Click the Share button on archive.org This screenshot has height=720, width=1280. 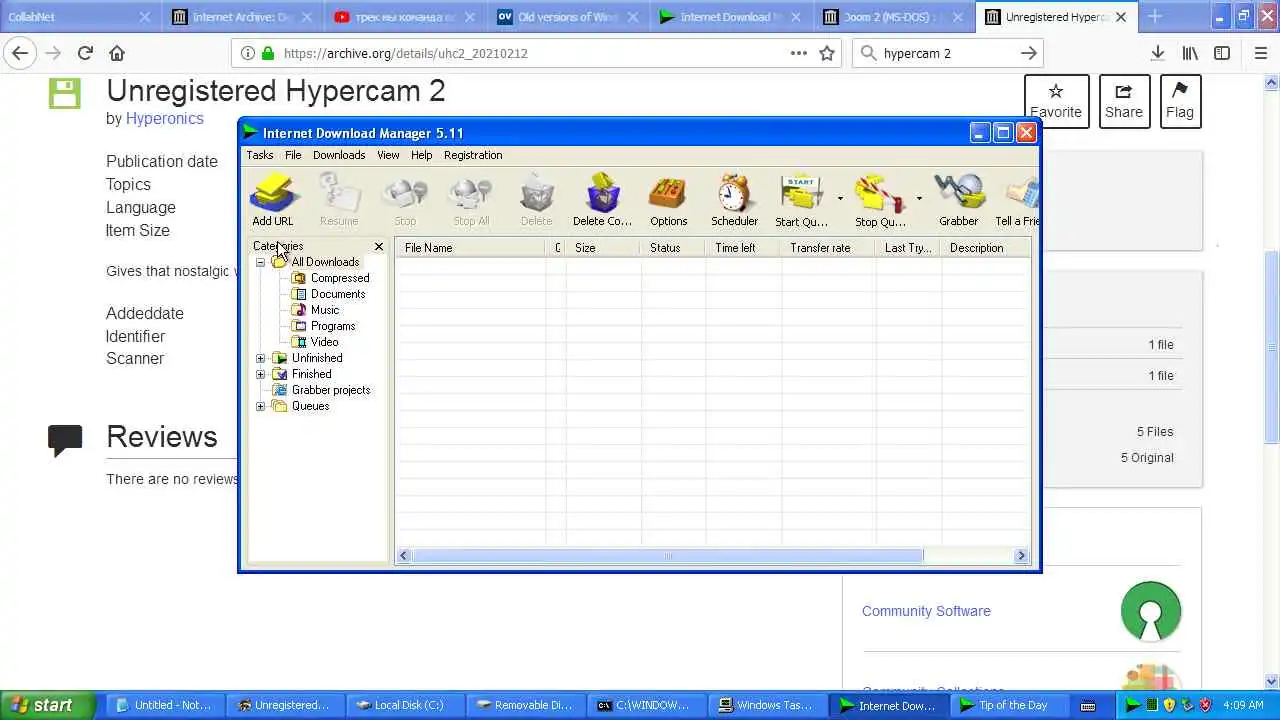pos(1124,101)
